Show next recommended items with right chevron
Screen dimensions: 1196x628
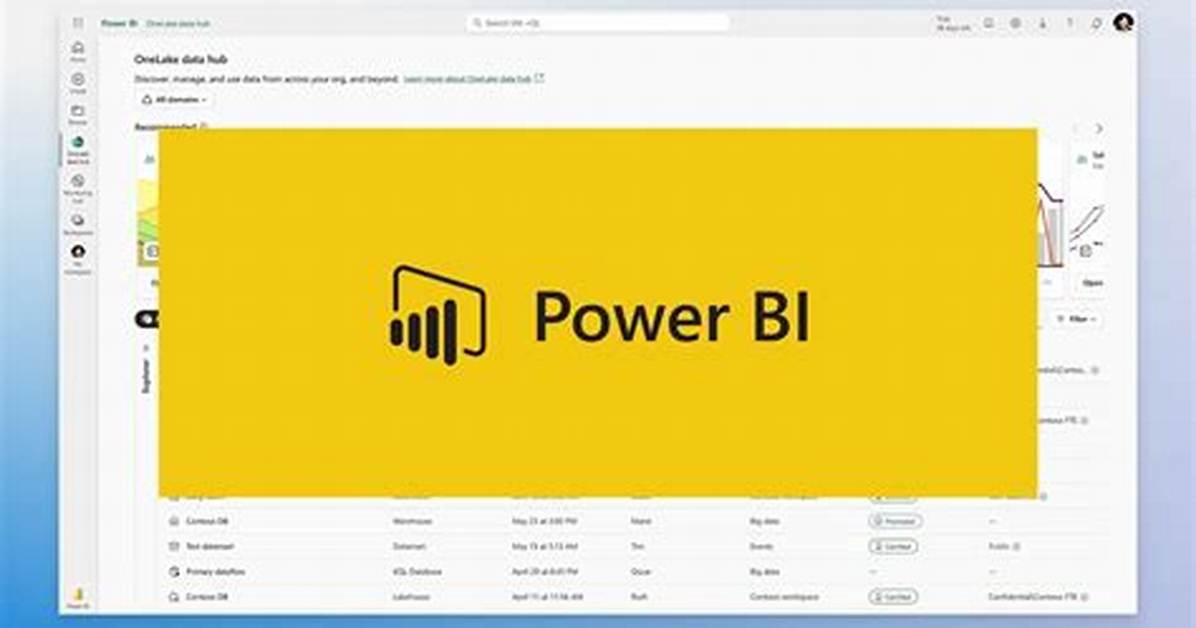(x=1099, y=129)
